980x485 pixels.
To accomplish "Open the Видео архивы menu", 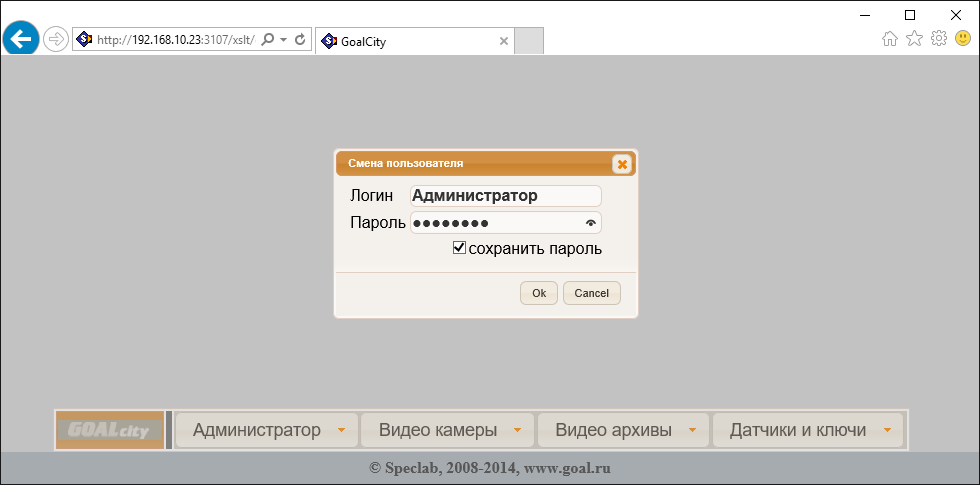I will [x=623, y=430].
